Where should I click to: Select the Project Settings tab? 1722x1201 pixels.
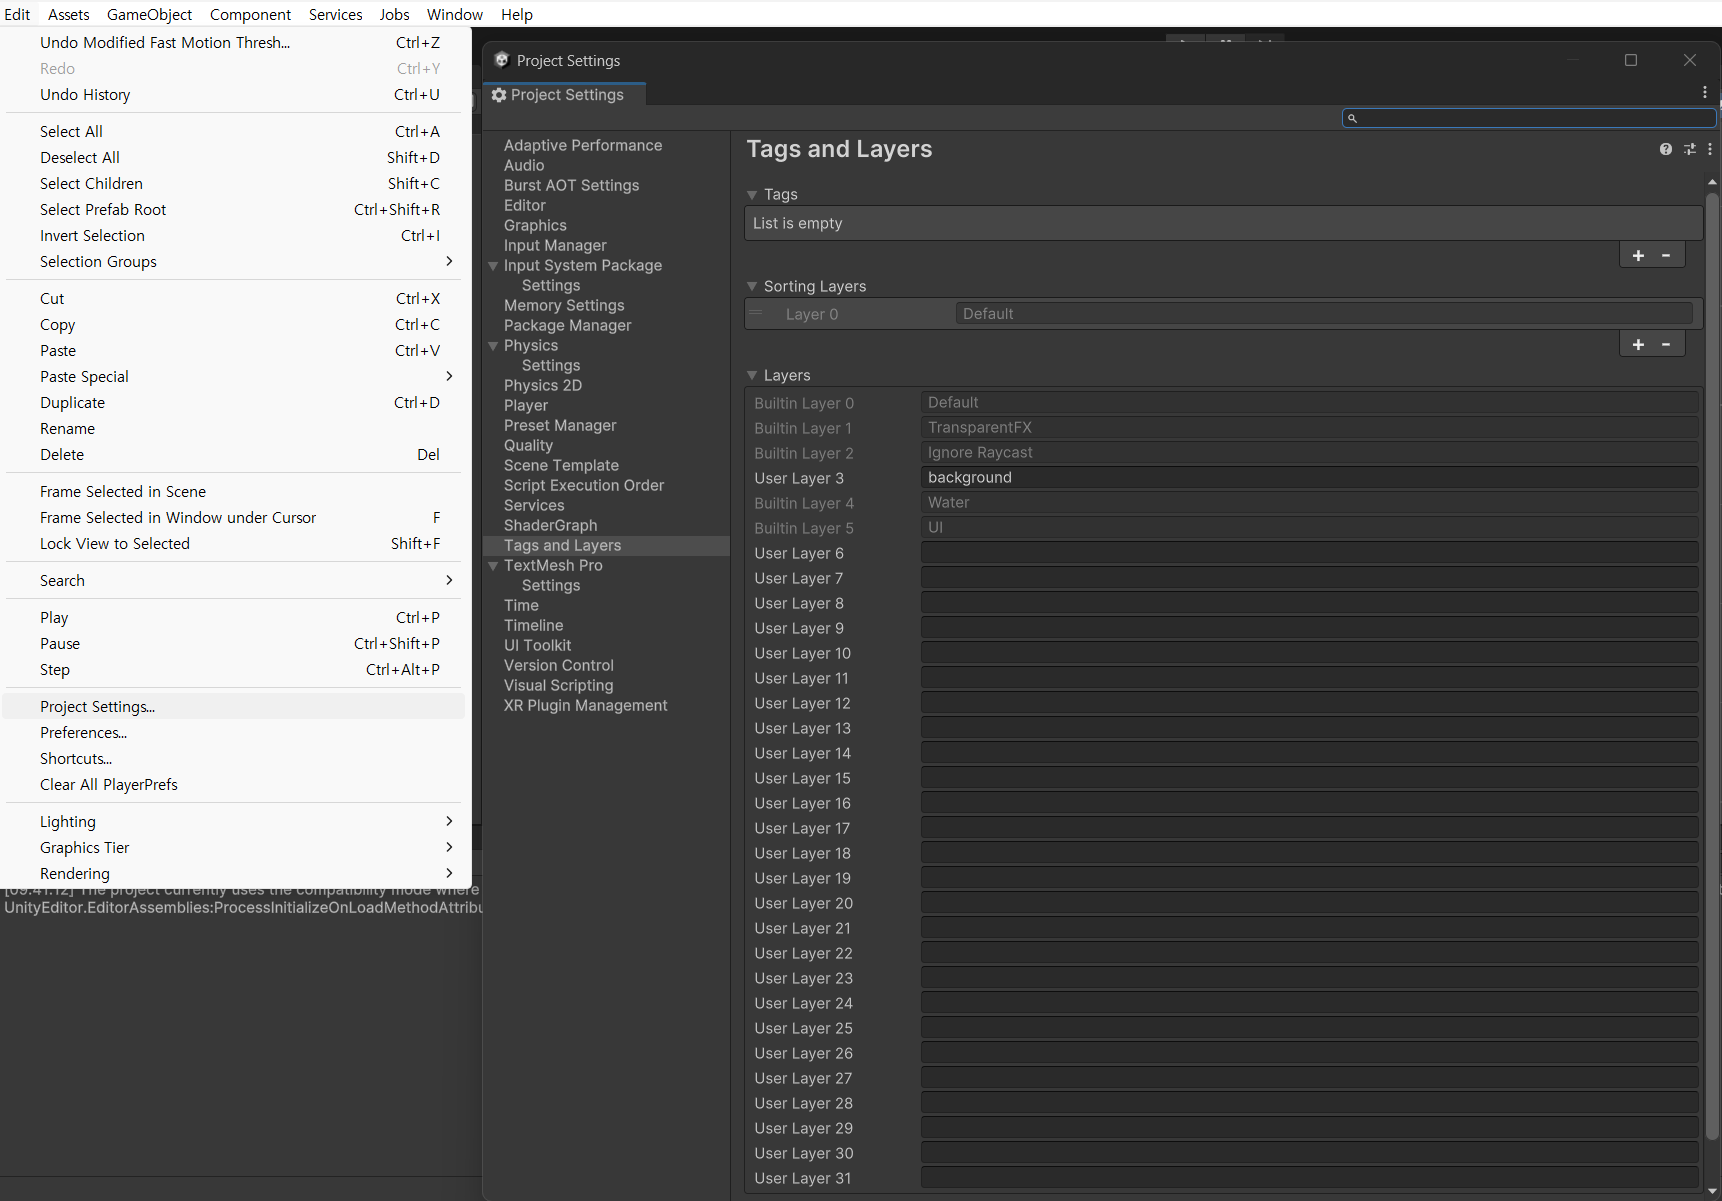[x=564, y=95]
